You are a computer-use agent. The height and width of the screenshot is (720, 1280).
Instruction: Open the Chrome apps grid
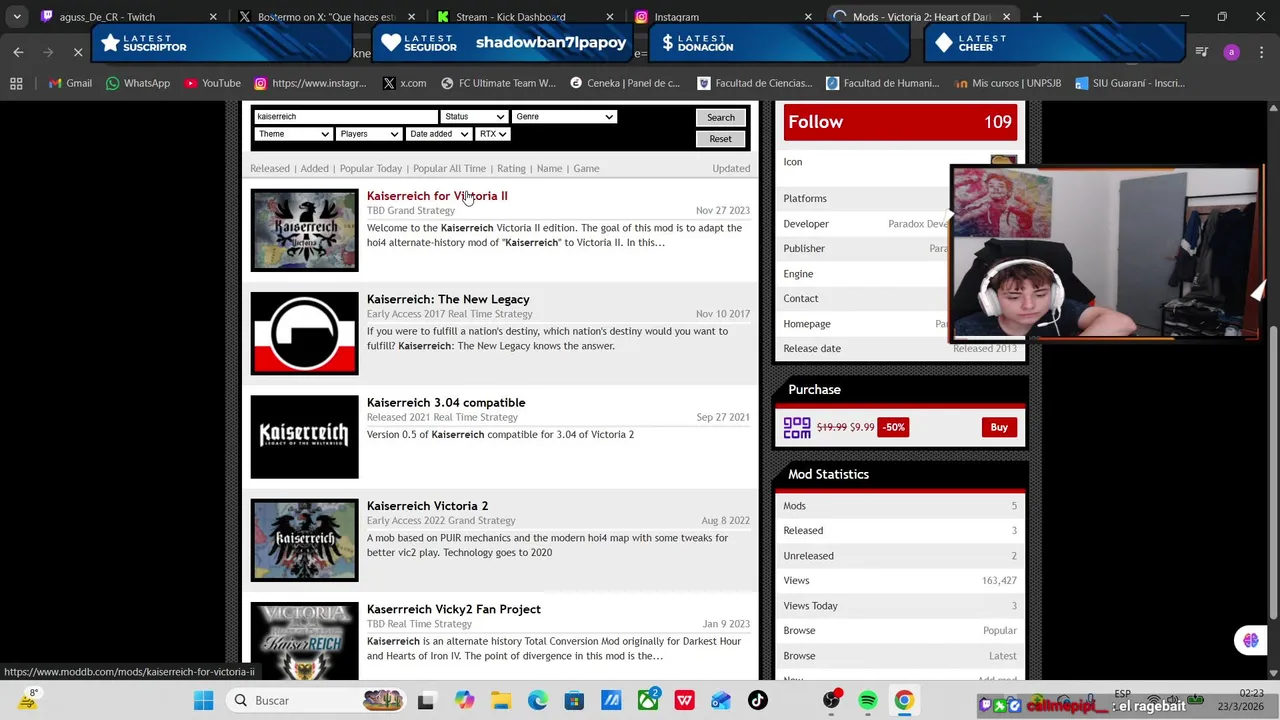click(16, 83)
